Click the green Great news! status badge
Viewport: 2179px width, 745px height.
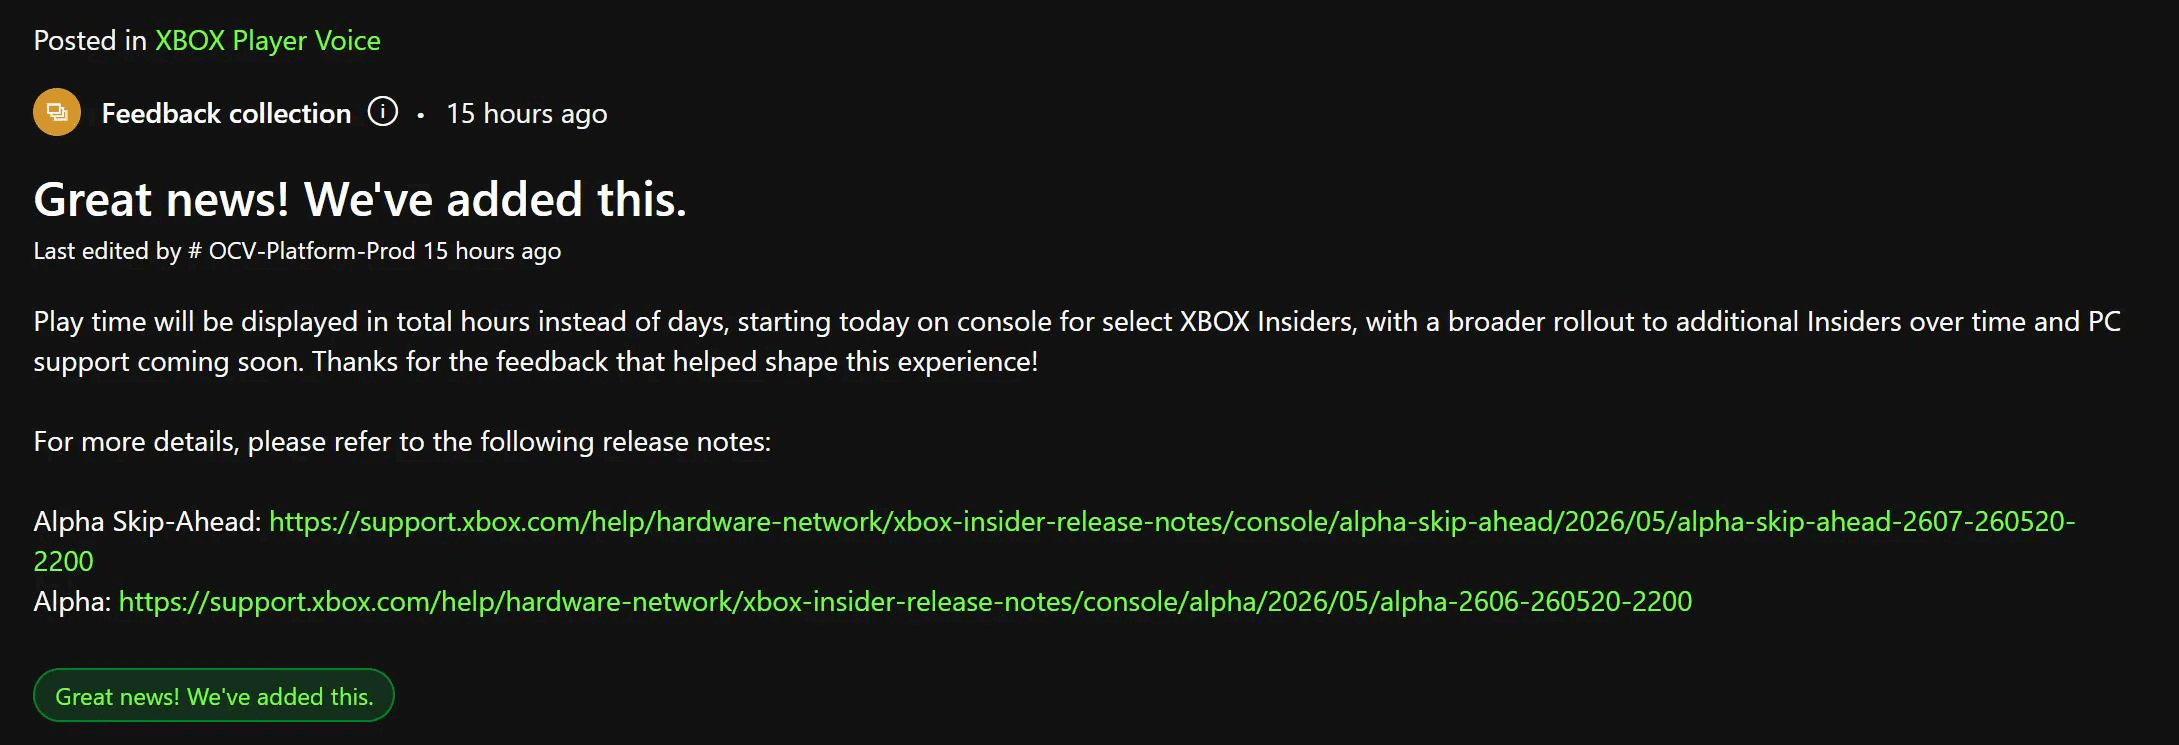[x=214, y=696]
